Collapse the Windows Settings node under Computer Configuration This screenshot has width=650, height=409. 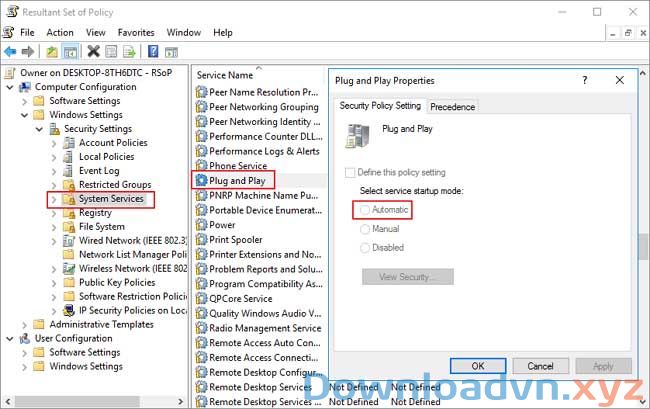tap(24, 115)
